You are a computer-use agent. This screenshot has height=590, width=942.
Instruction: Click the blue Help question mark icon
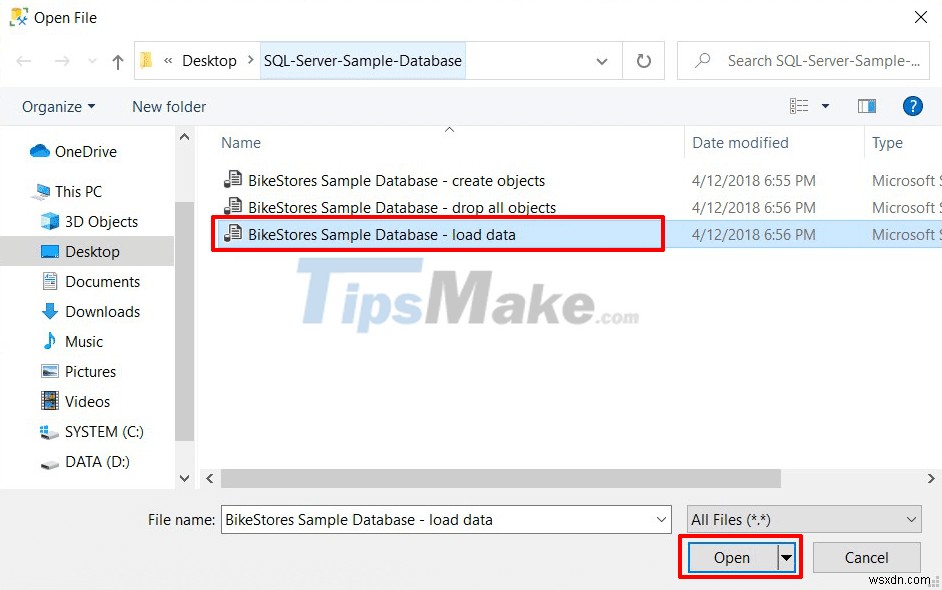(912, 106)
